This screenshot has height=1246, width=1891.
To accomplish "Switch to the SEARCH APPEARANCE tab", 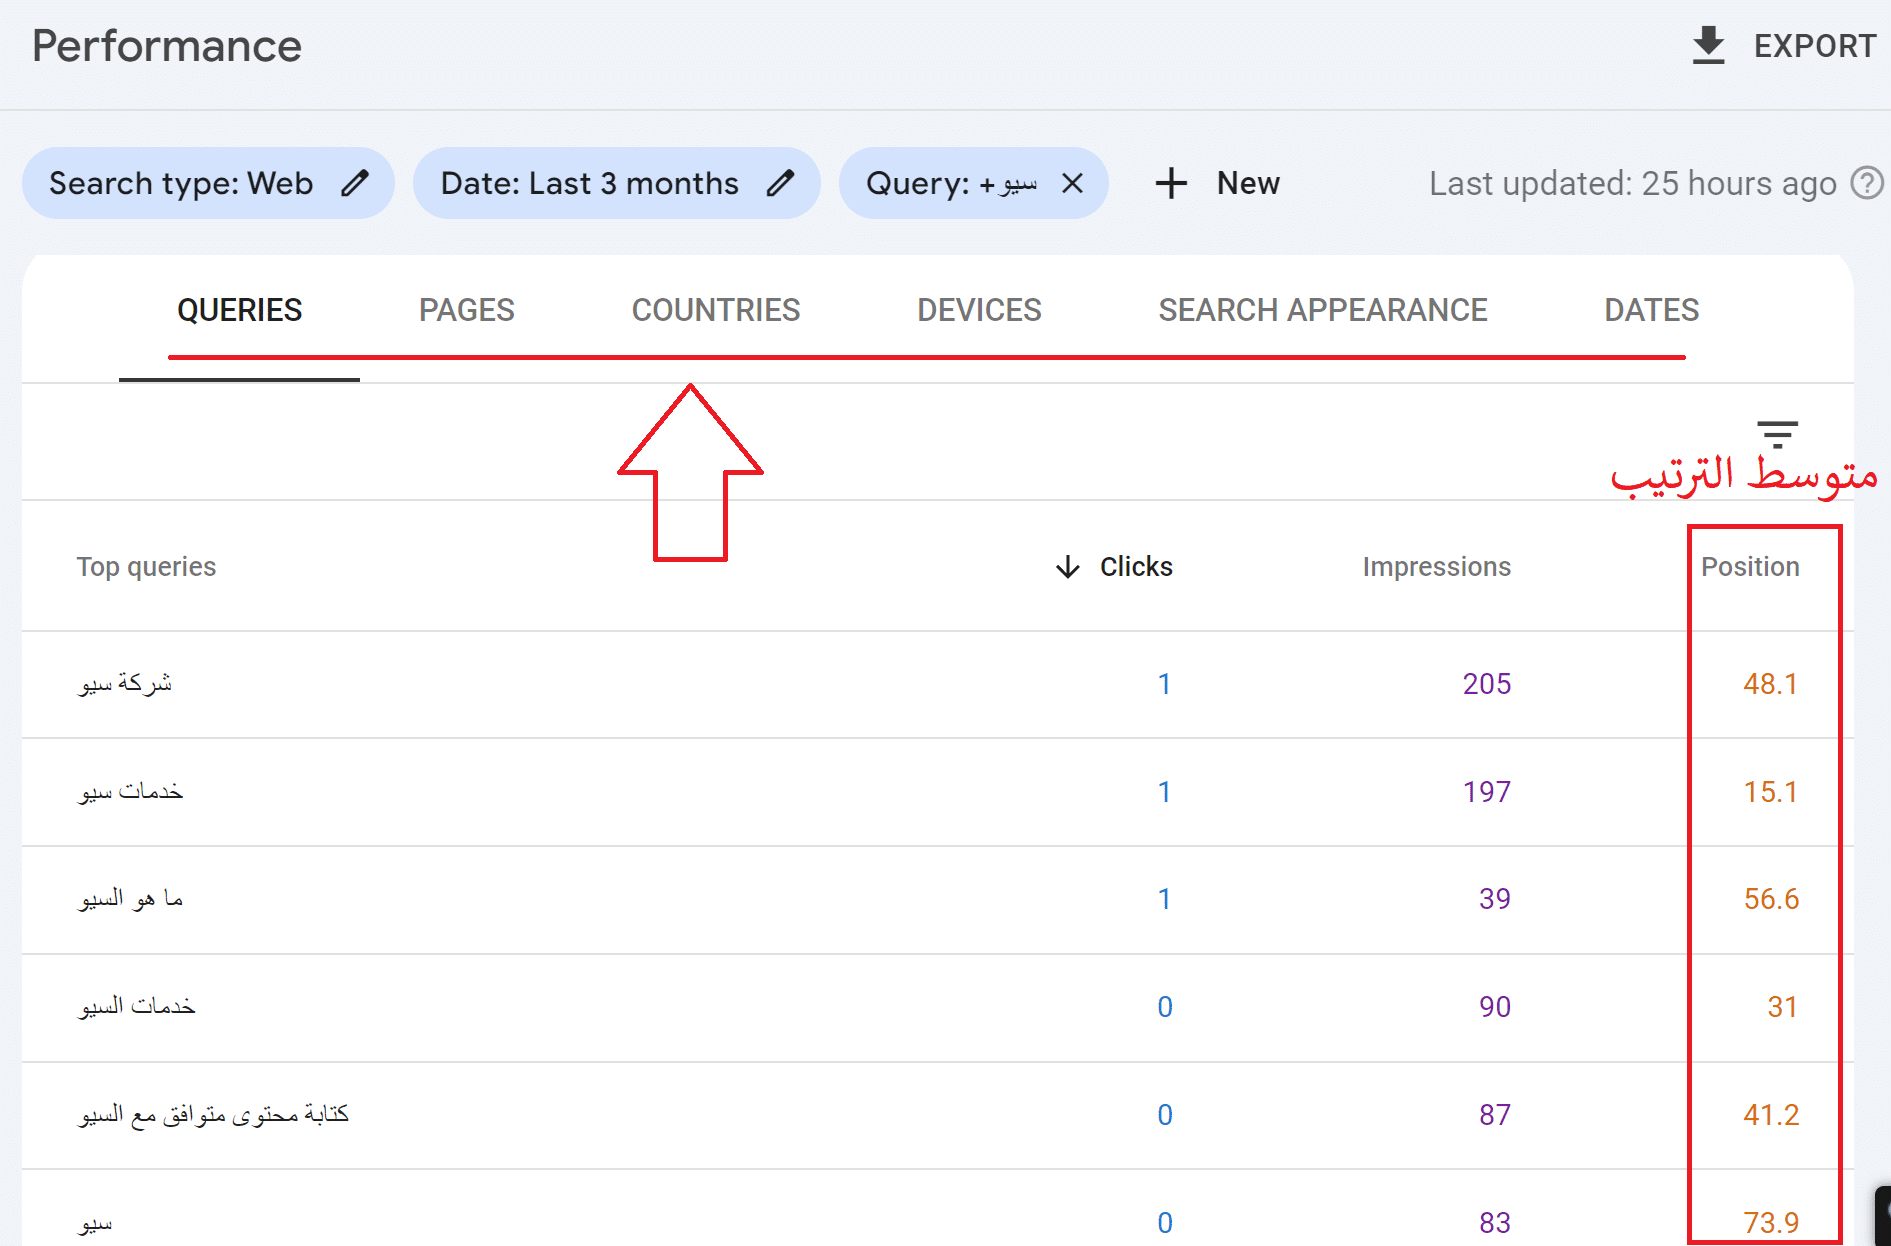I will tap(1323, 310).
